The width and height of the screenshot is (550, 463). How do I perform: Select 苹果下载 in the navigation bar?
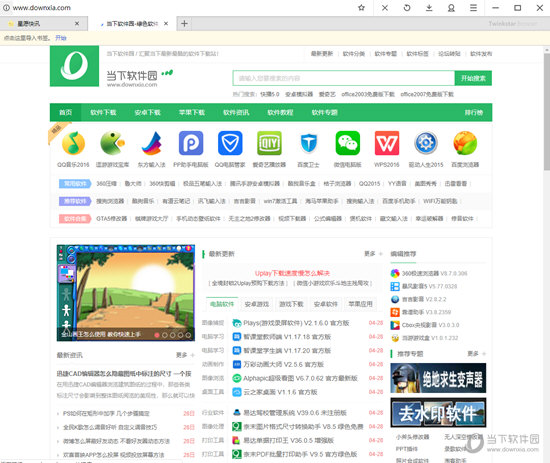pos(192,112)
